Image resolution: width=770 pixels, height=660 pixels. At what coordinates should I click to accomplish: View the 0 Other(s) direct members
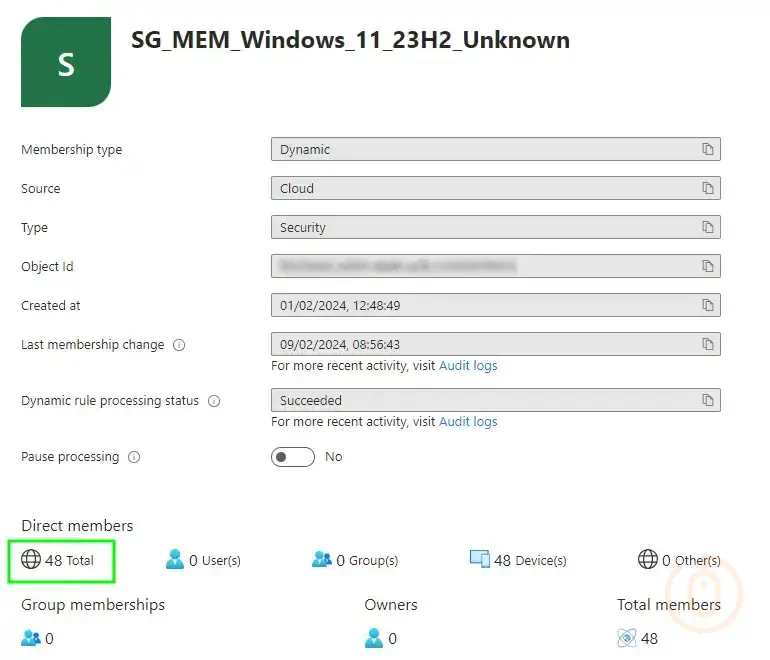(x=680, y=560)
